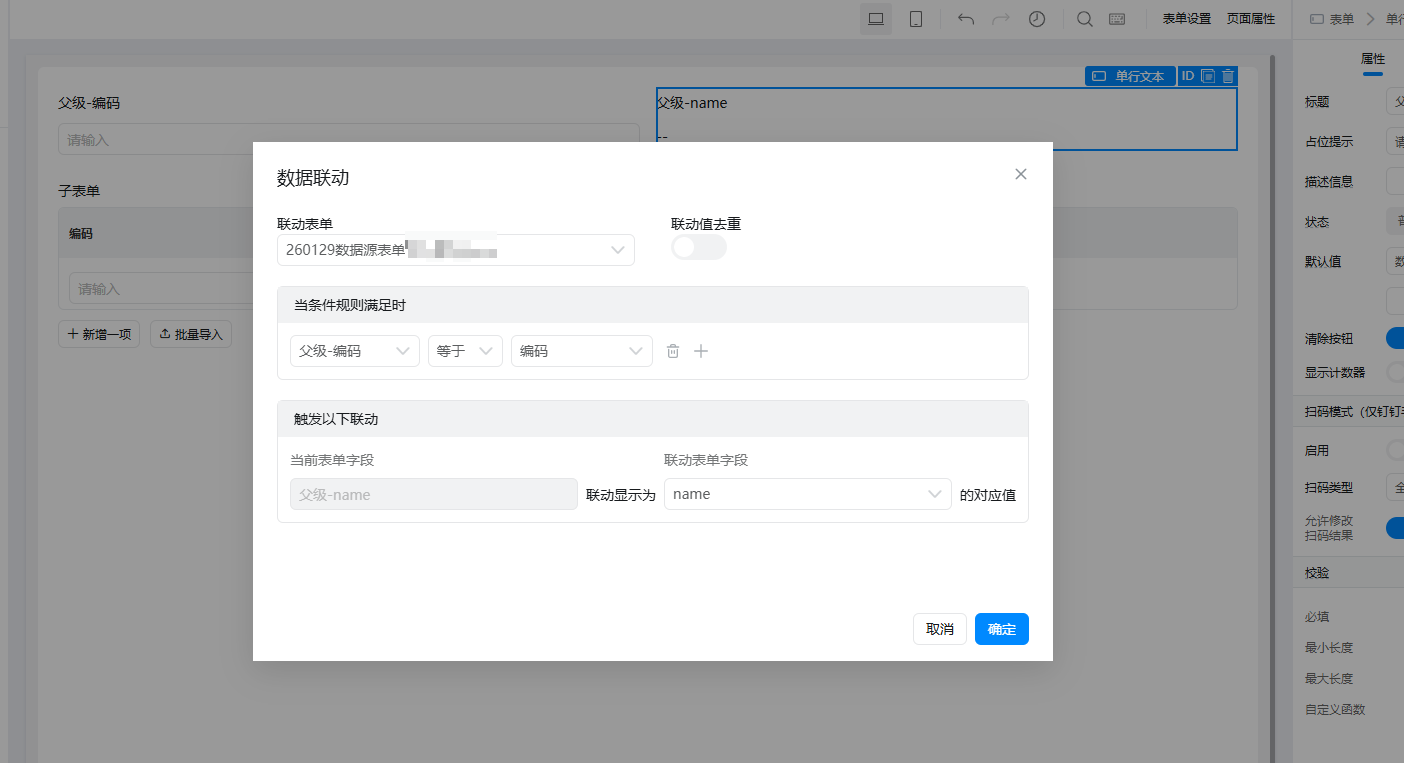
Task: Click the ID badge on selected field
Action: (1188, 76)
